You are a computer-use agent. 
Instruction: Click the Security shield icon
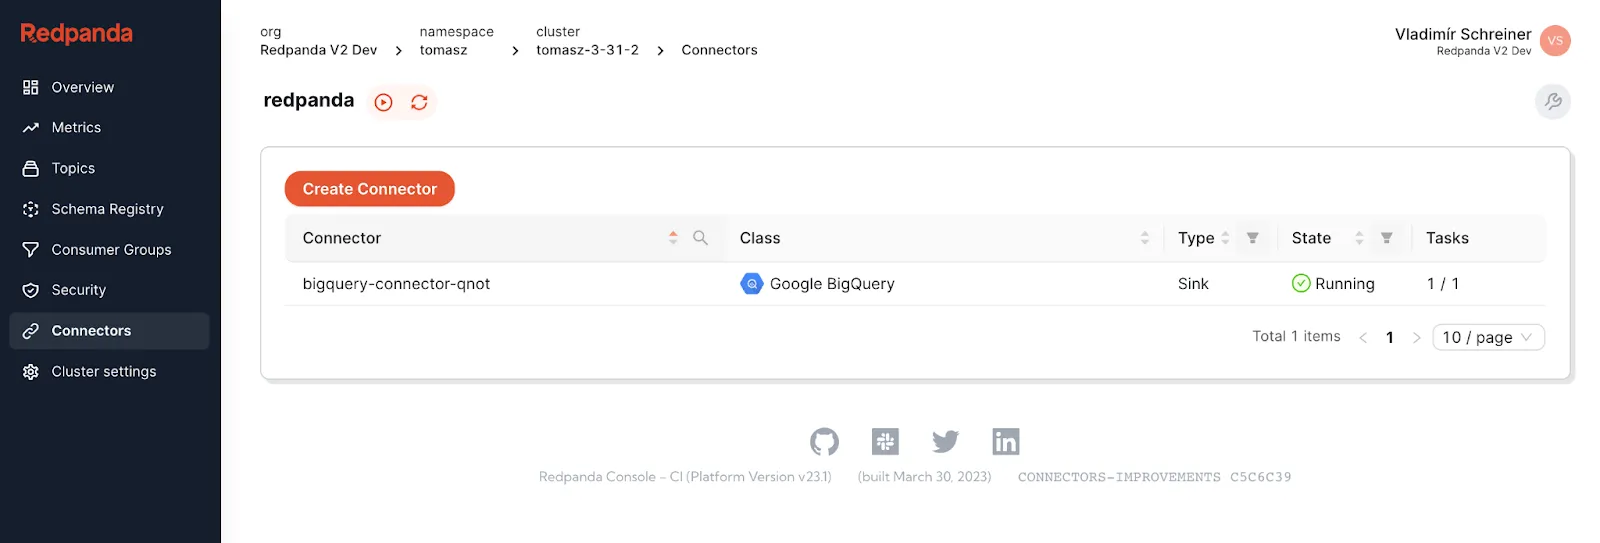[31, 290]
